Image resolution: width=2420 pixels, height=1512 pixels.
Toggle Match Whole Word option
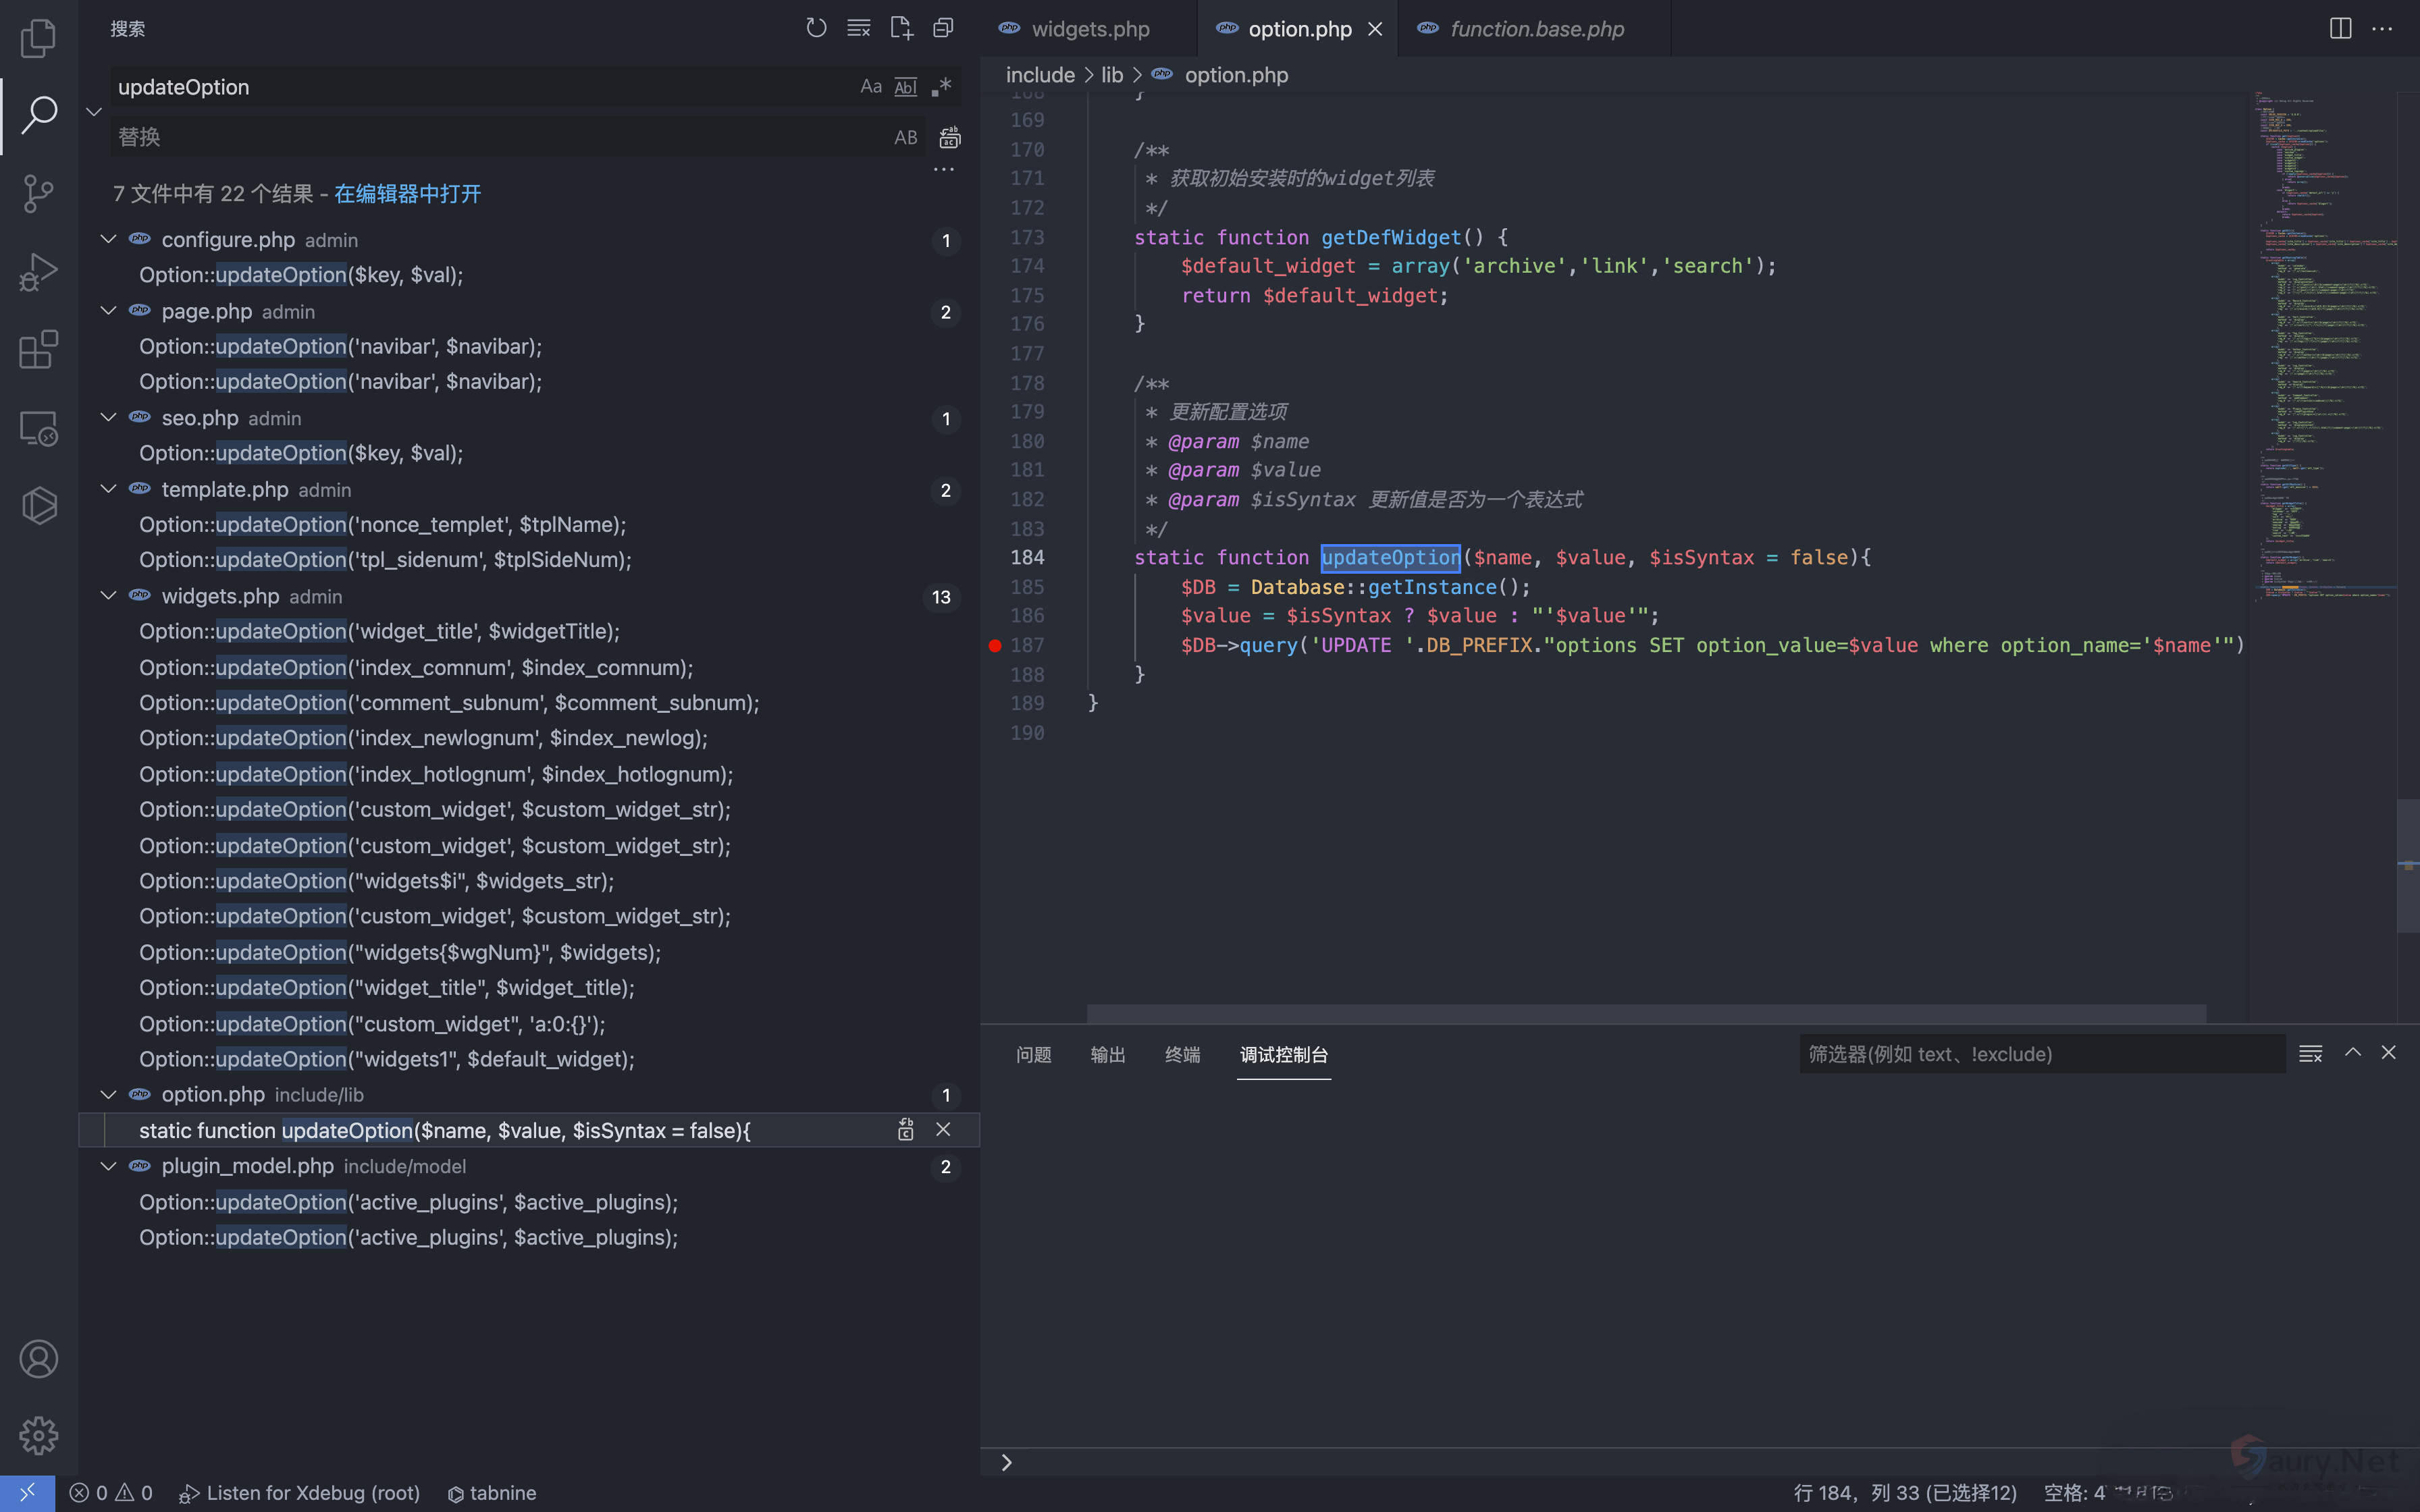click(905, 87)
